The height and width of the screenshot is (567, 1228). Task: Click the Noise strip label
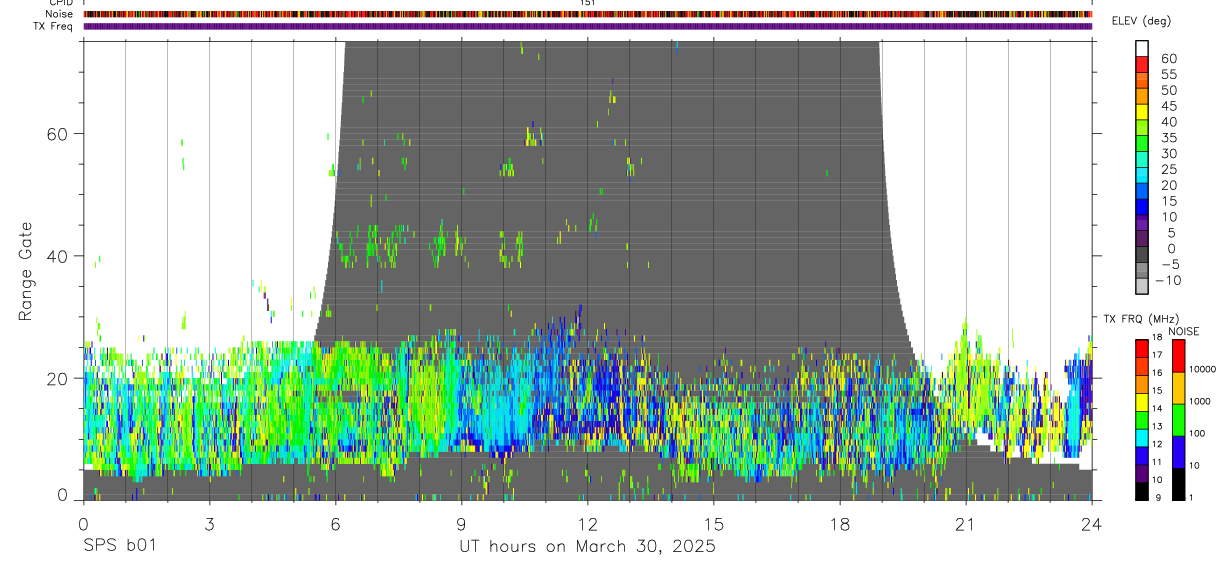61,15
